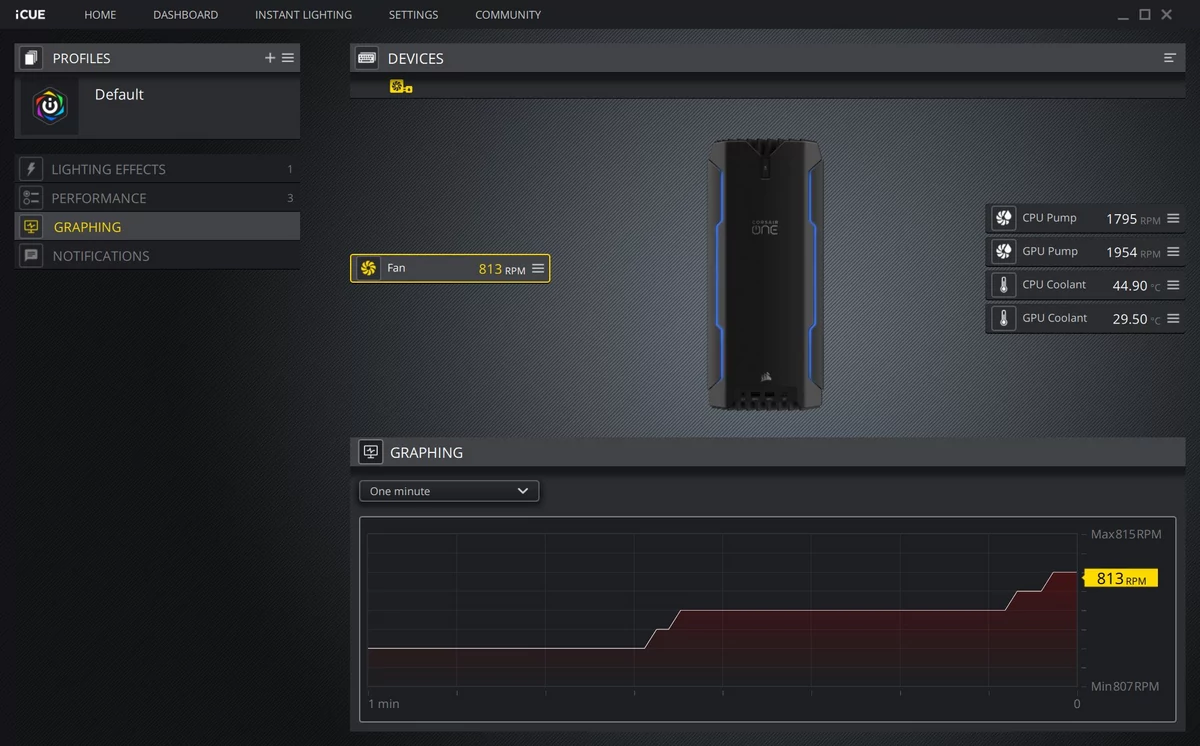Click the Lighting Effects count 1
The image size is (1200, 746).
pos(290,170)
